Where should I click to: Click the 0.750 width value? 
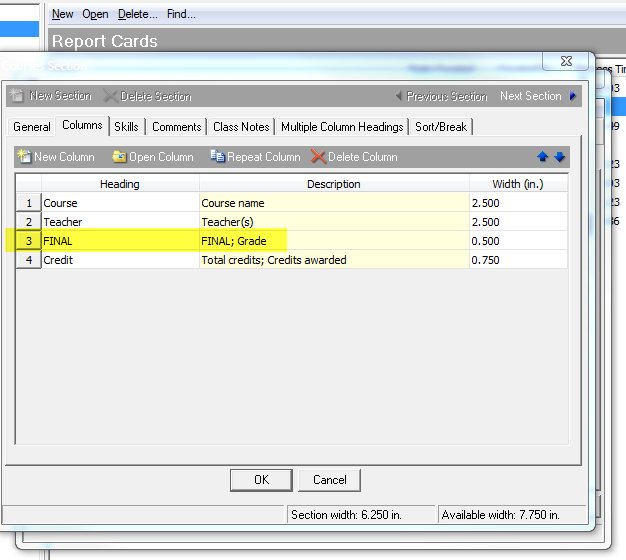tap(518, 260)
